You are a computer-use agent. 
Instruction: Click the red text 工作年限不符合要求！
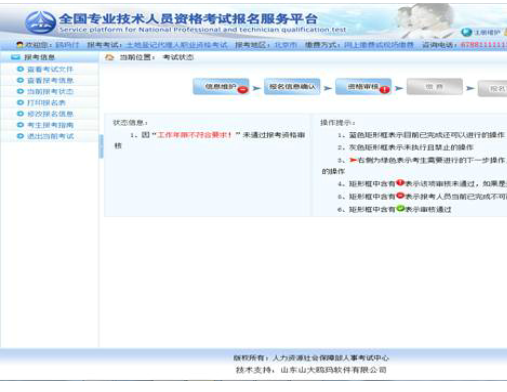coord(194,135)
